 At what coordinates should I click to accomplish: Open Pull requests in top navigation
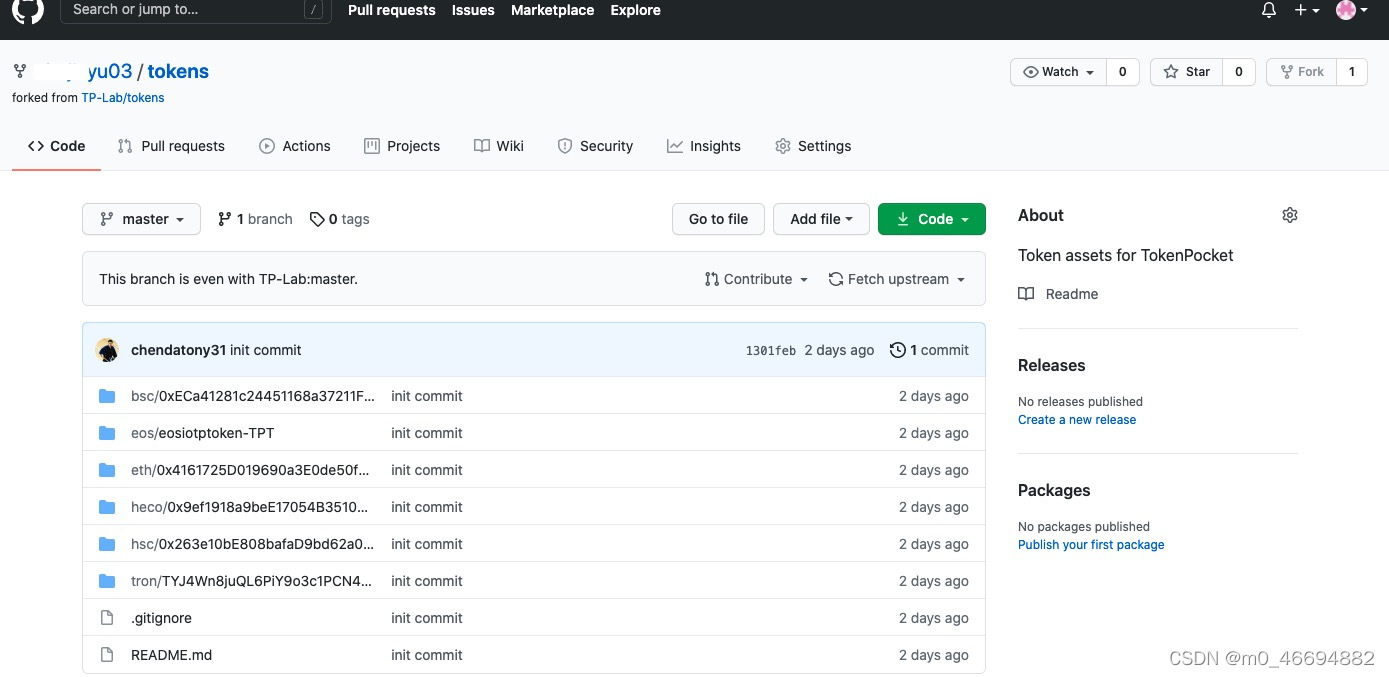[x=392, y=10]
